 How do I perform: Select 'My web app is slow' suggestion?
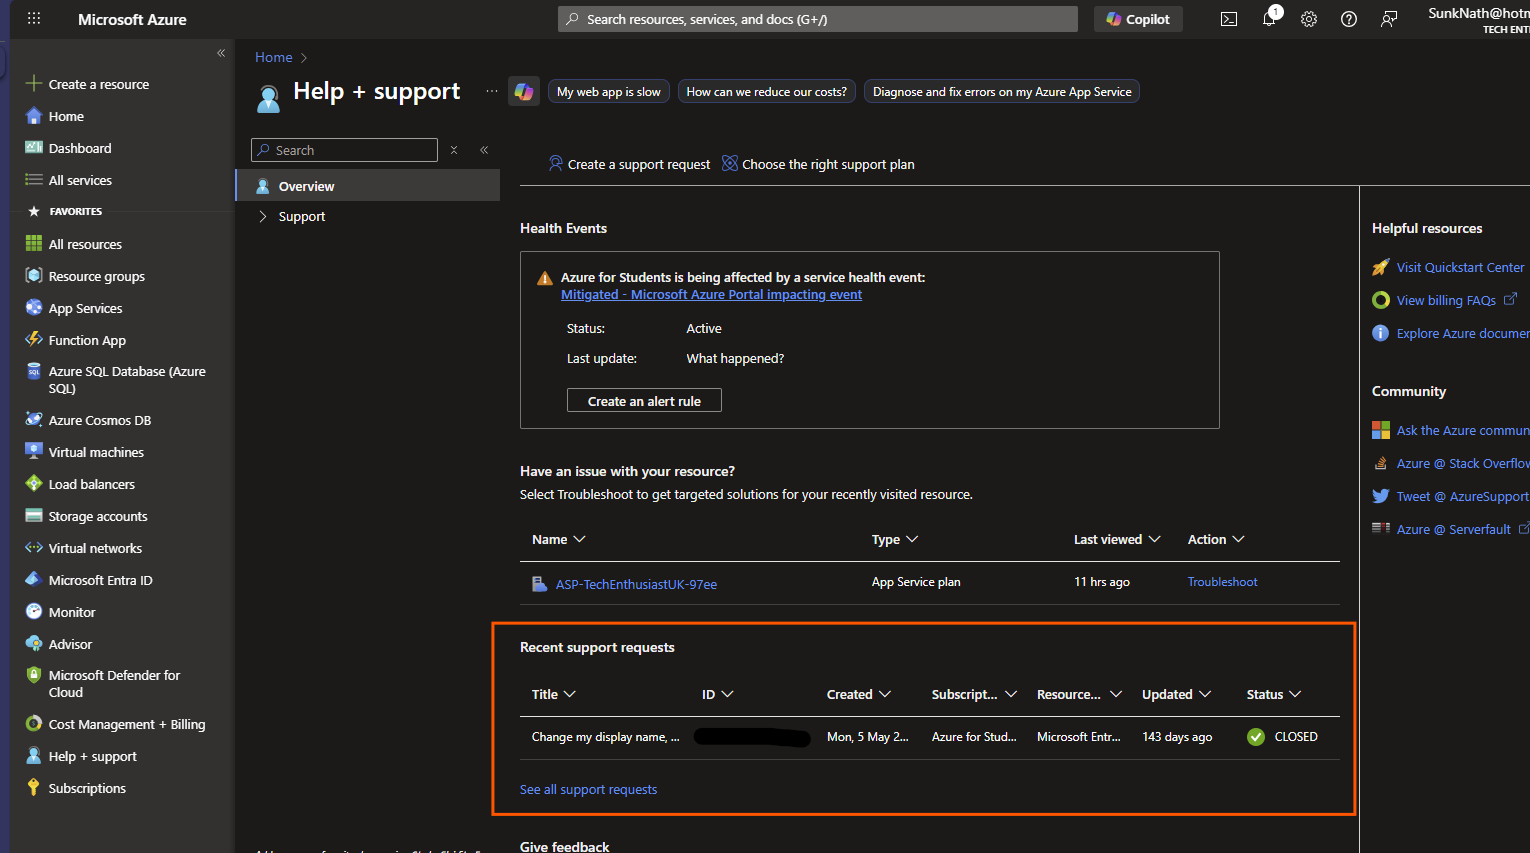(608, 91)
